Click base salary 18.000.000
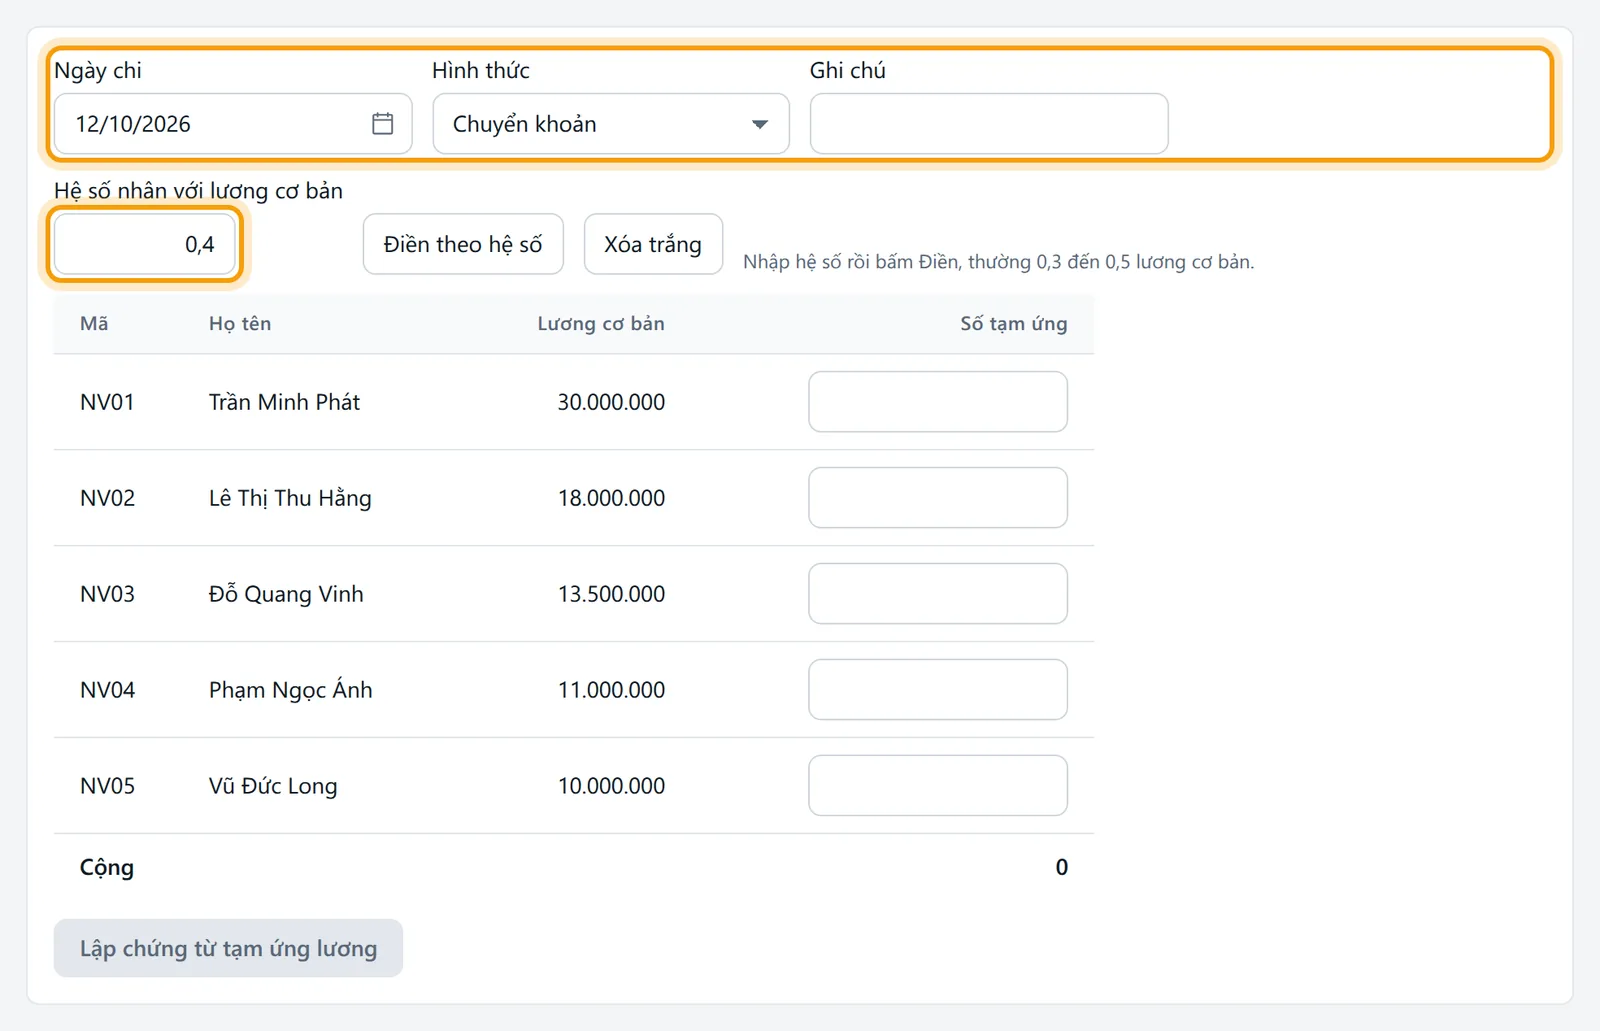1600x1031 pixels. coord(611,498)
